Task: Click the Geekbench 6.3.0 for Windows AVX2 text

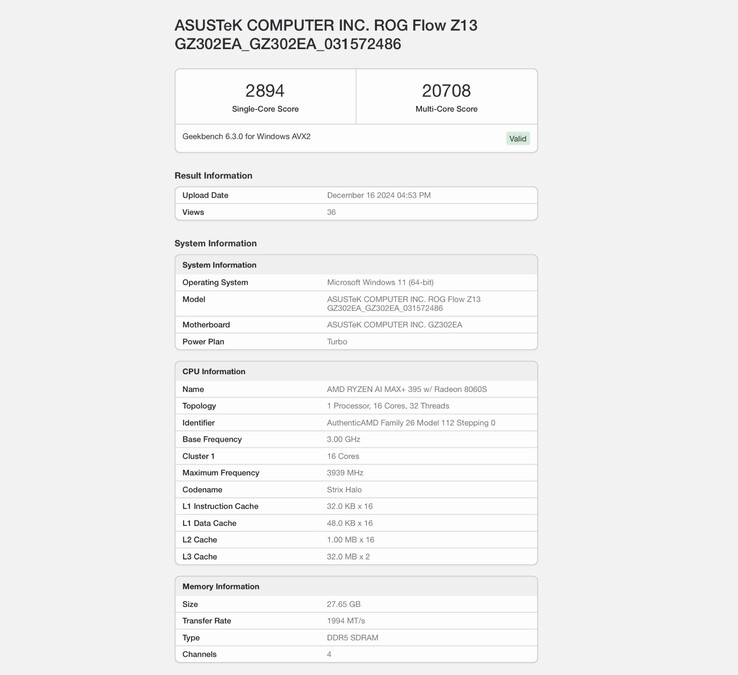Action: (x=246, y=136)
